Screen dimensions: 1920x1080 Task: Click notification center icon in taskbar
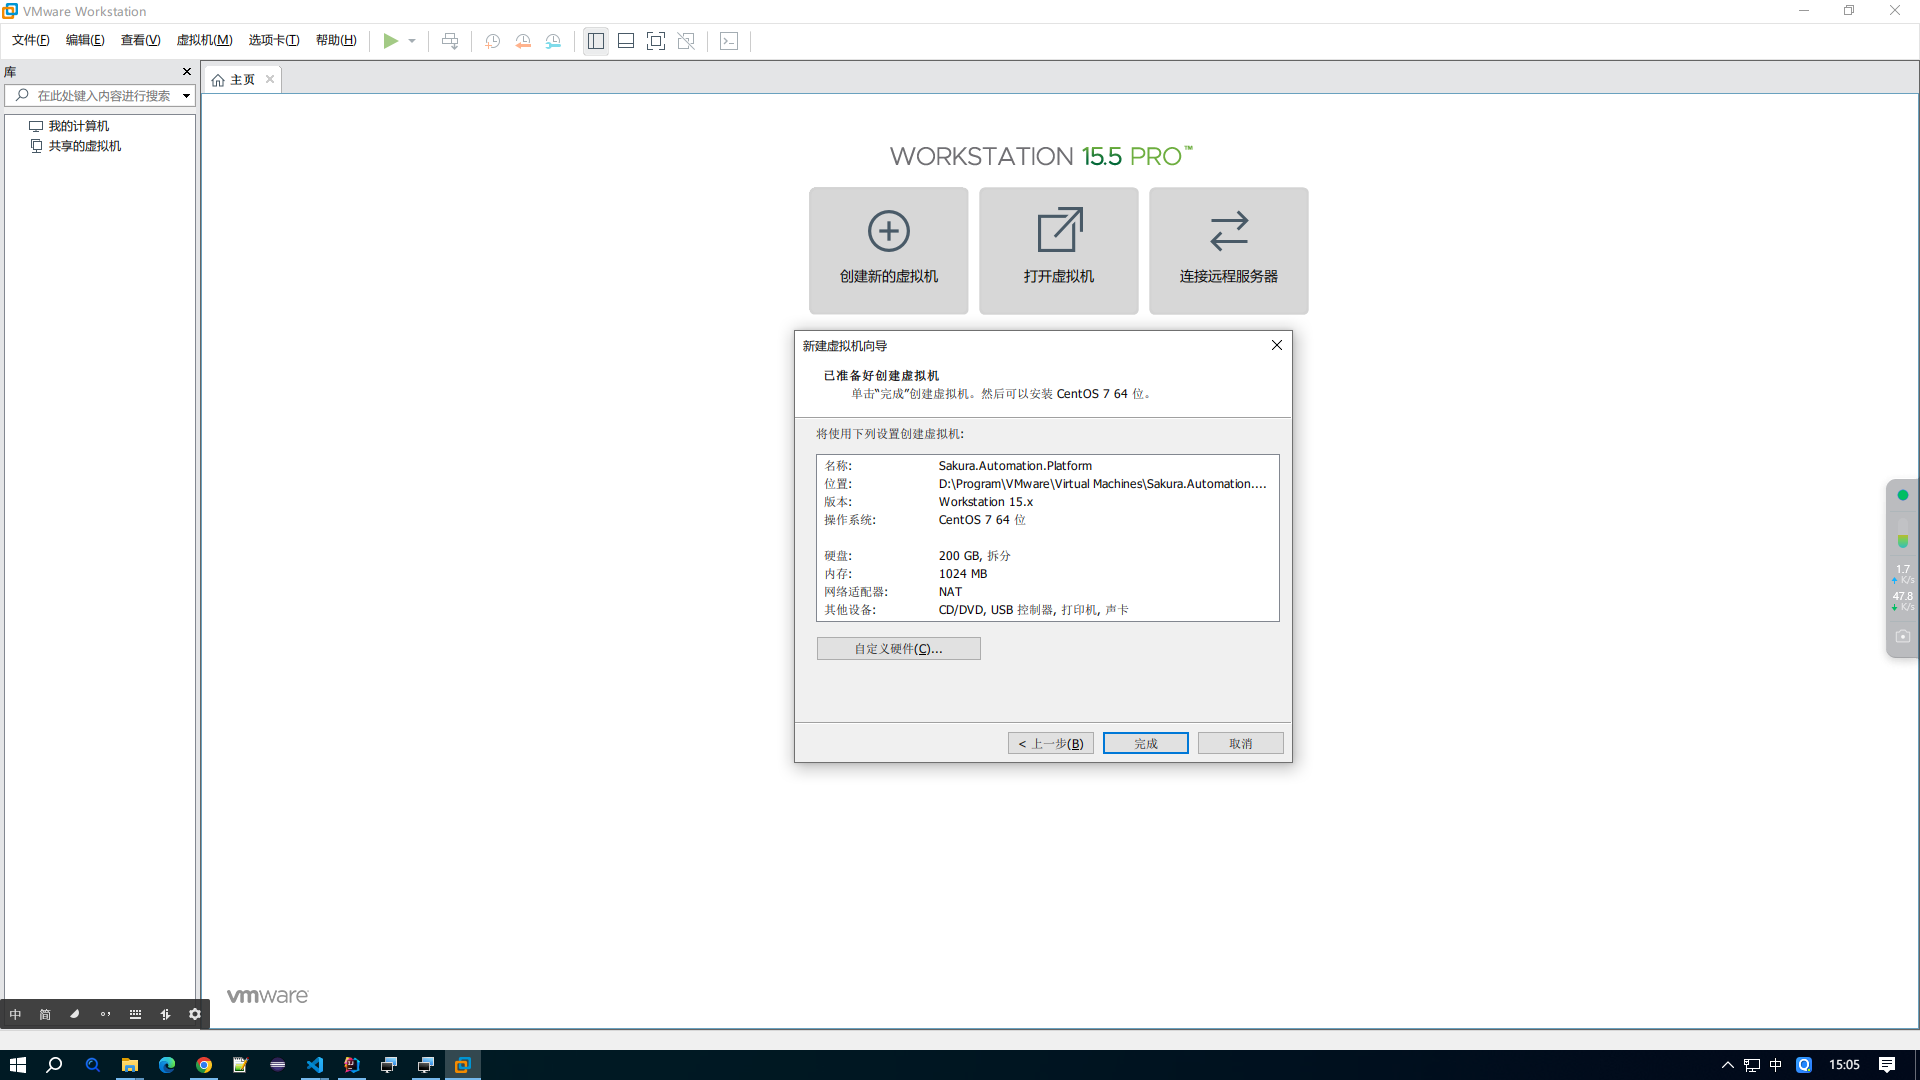(x=1887, y=1065)
